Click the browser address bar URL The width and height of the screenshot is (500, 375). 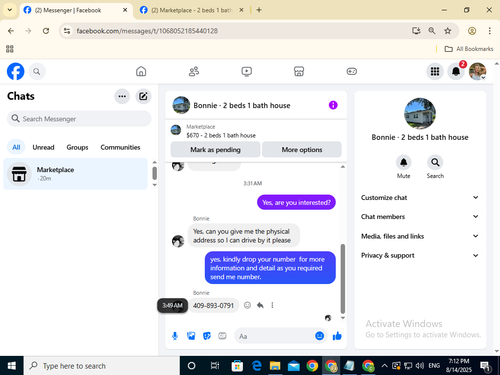click(x=147, y=31)
